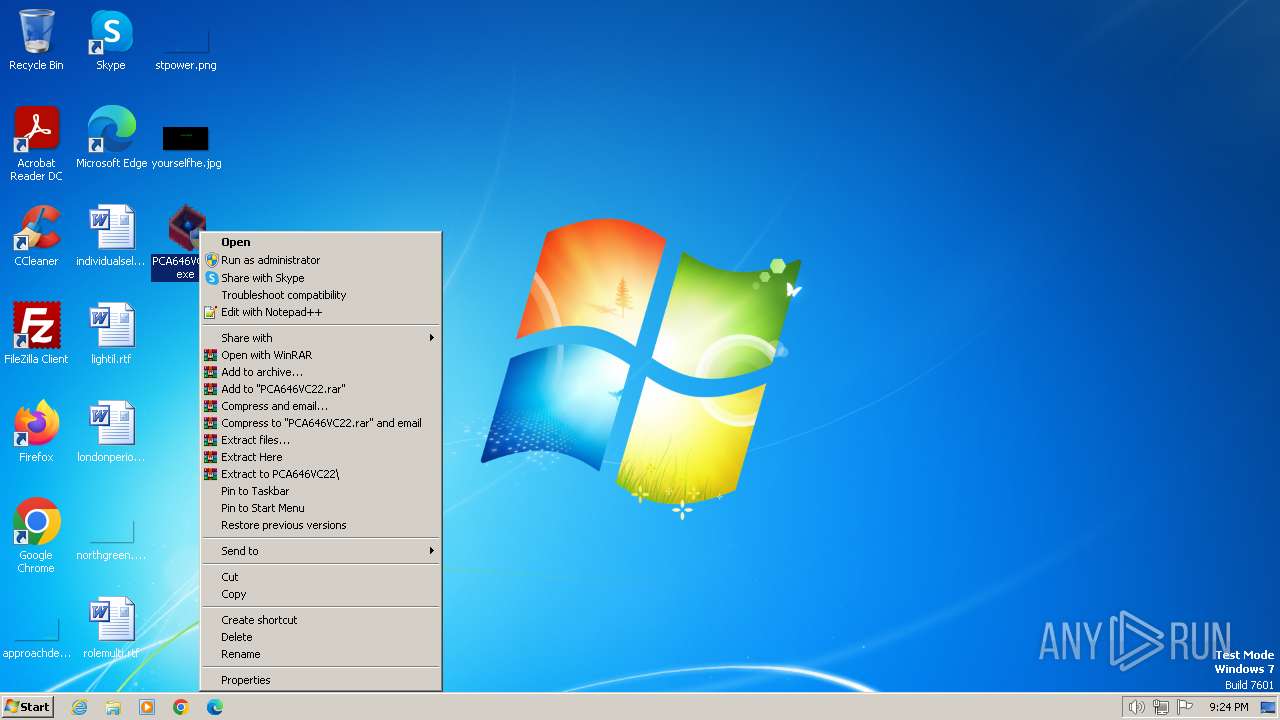The width and height of the screenshot is (1280, 720).
Task: Choose Compress and email...
Action: [320, 406]
